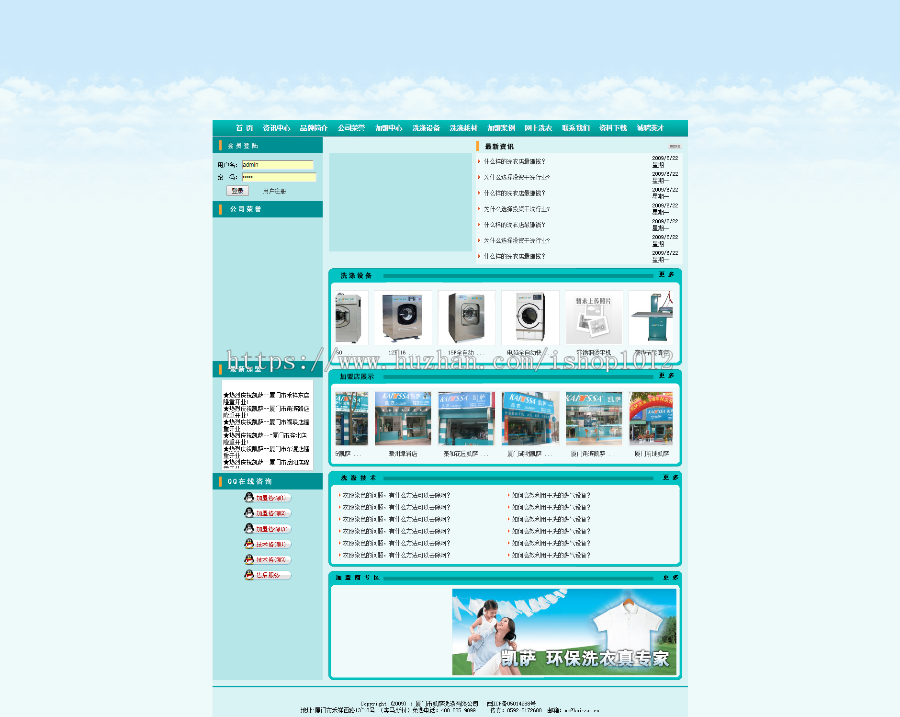Open first right-column article under 洗涤技术

point(551,495)
